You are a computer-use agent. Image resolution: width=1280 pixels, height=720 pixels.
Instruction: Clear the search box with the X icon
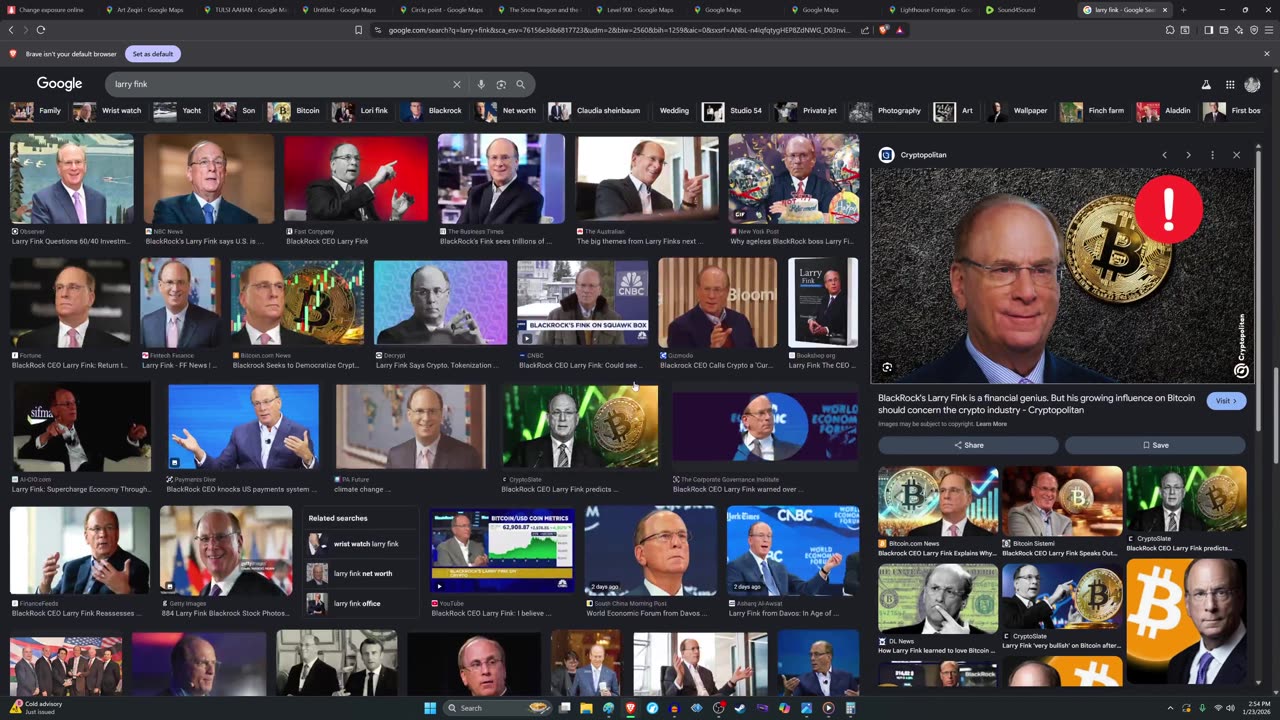click(457, 84)
